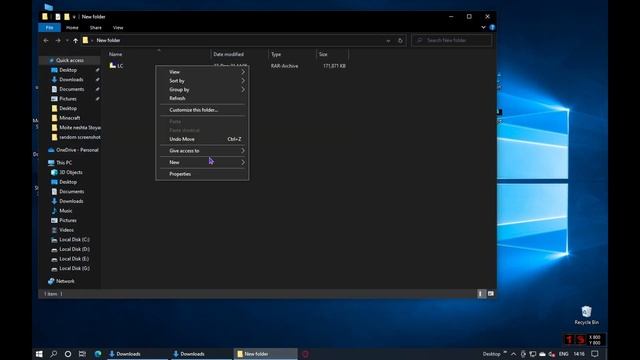640x360 pixels.
Task: Open the View ribbon tab
Action: coord(118,27)
